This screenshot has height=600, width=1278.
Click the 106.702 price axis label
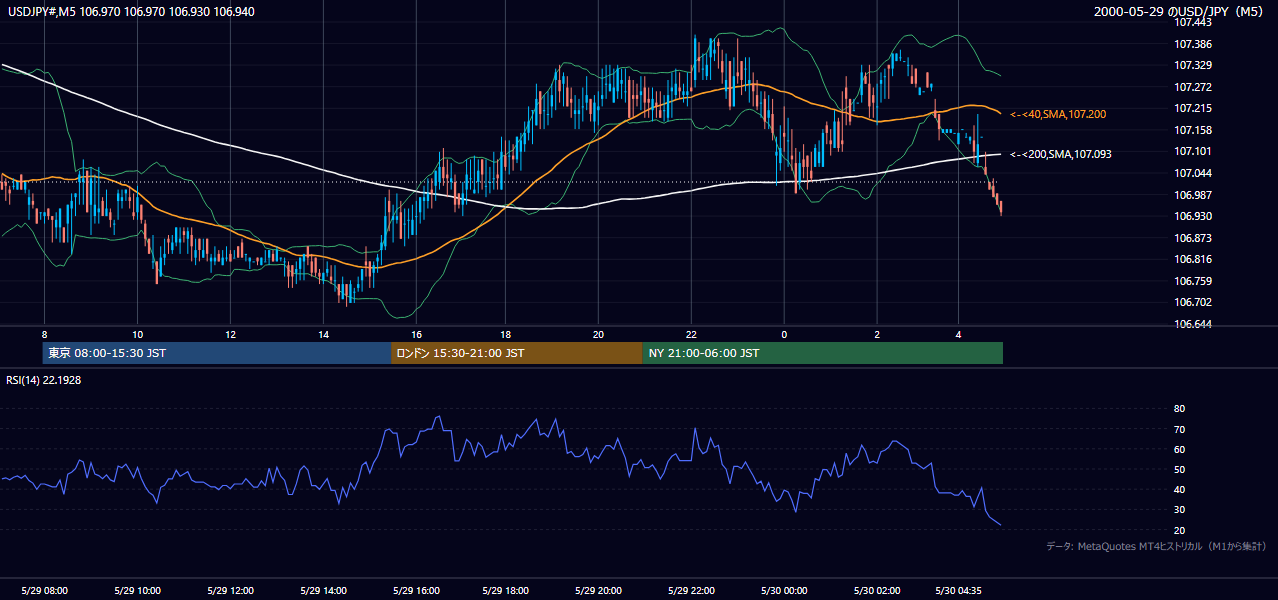[1194, 302]
